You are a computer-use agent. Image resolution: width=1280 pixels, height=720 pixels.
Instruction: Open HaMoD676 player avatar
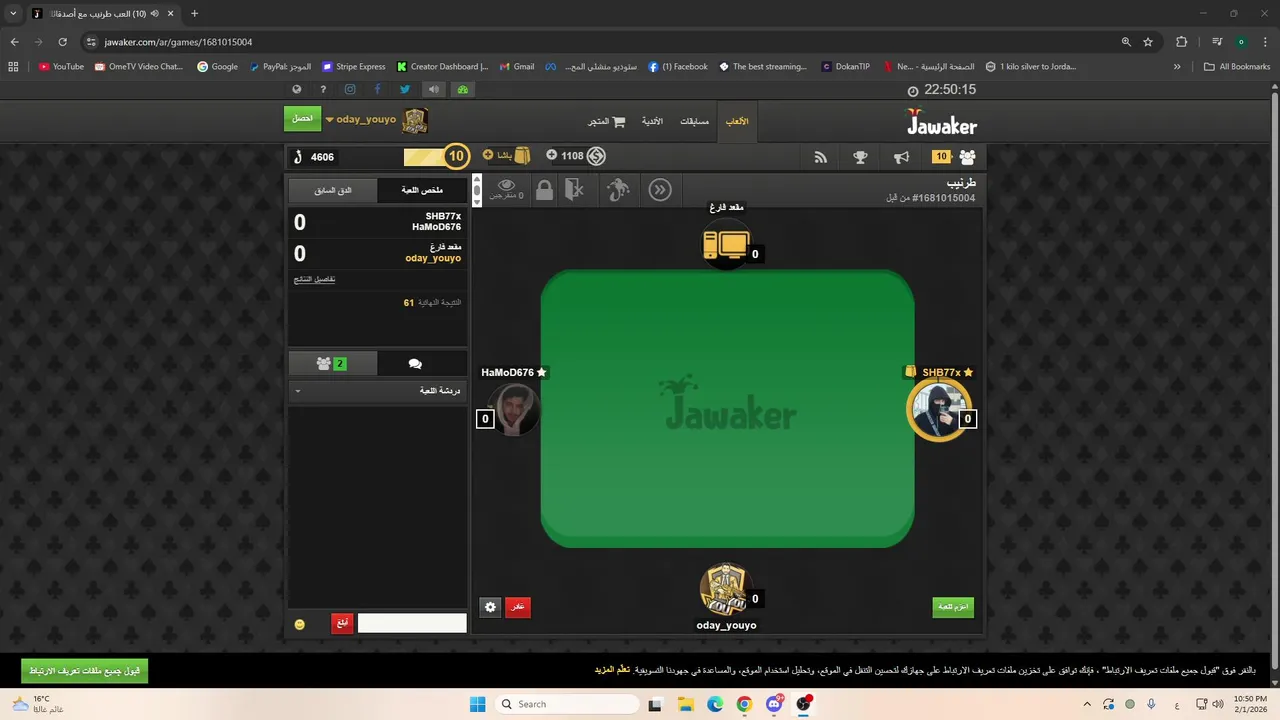tap(515, 409)
